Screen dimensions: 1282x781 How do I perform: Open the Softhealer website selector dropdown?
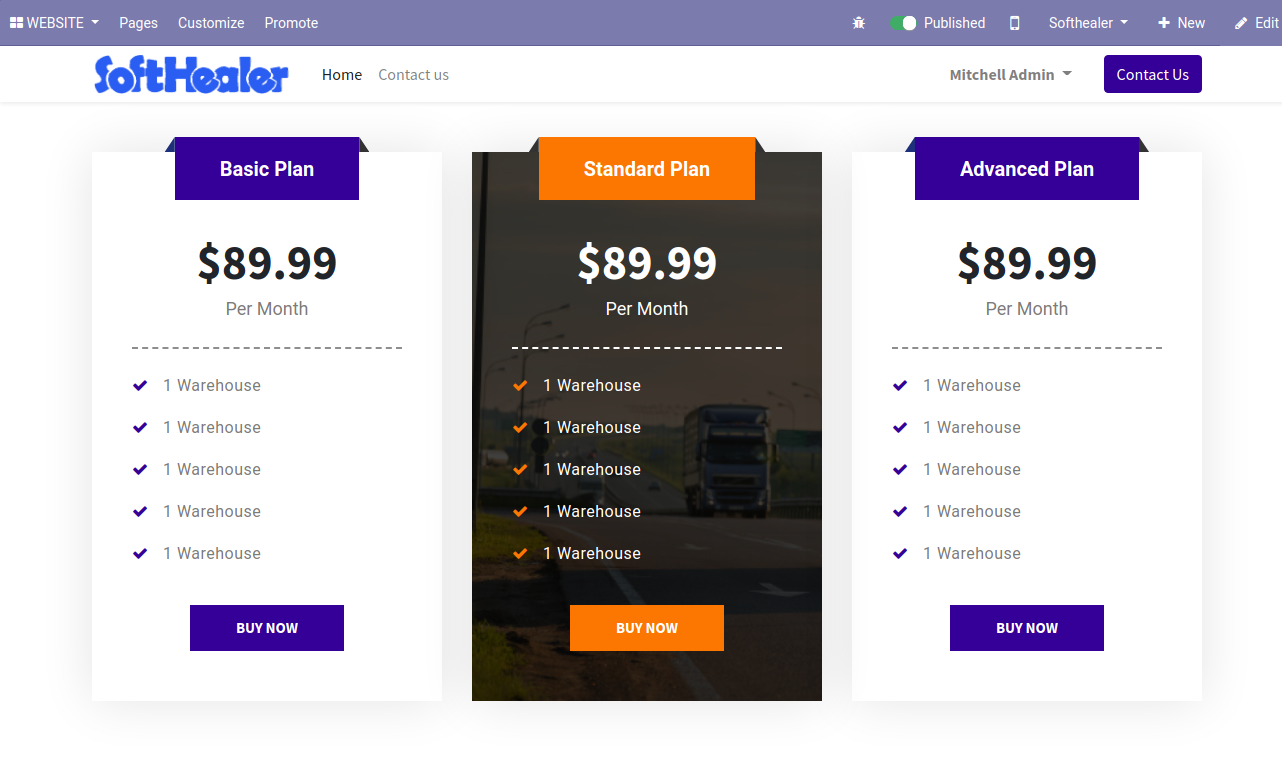tap(1088, 23)
